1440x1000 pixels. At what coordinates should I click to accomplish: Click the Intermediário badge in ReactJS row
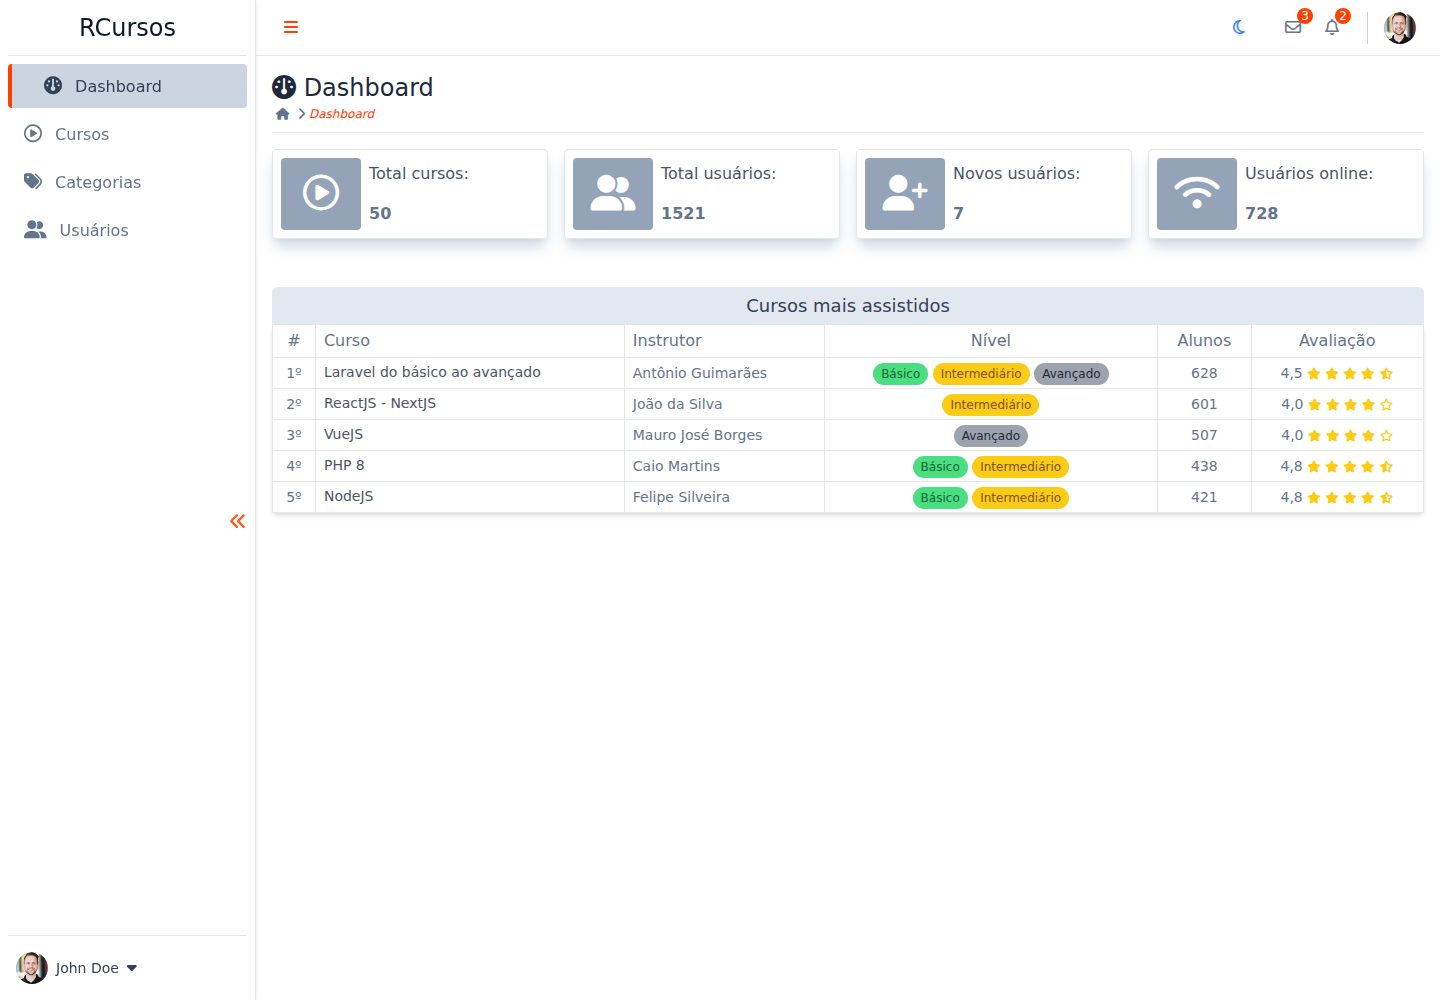pos(991,405)
